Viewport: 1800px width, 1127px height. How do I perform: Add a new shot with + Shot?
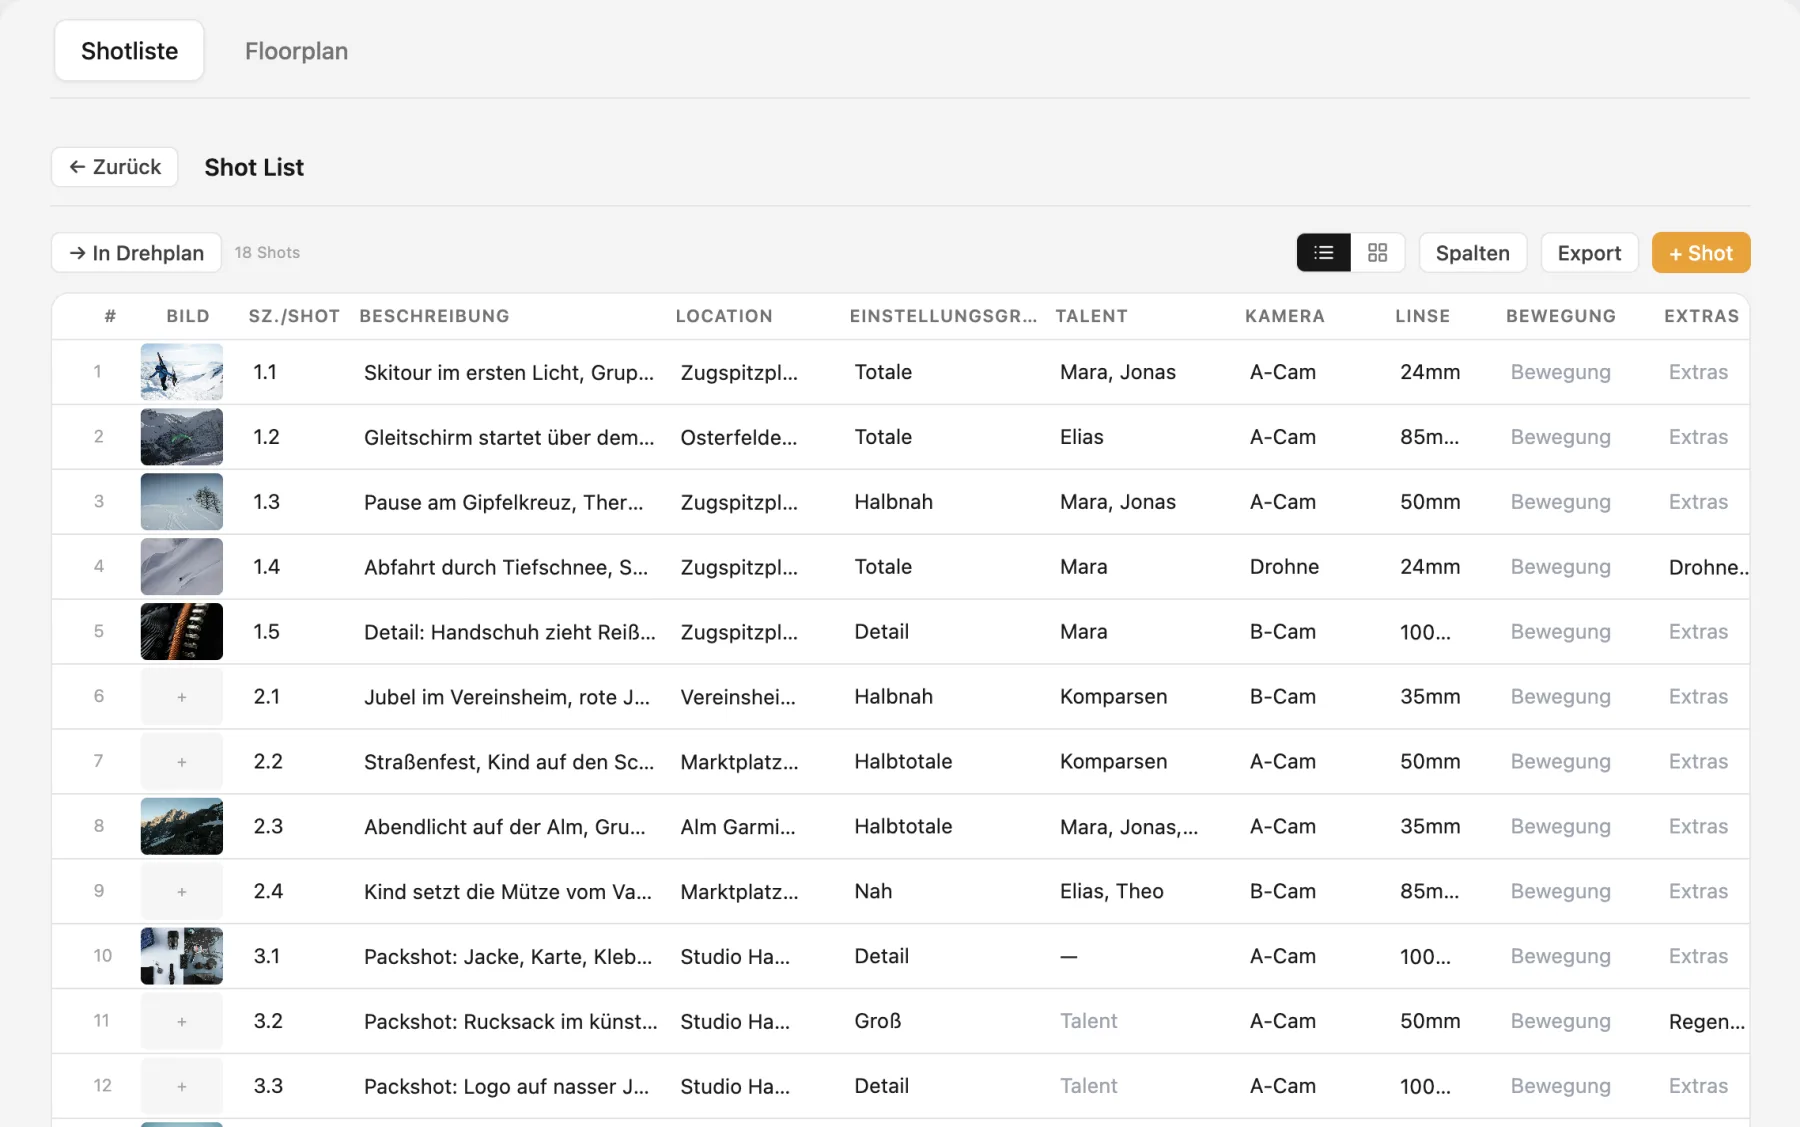(1700, 253)
